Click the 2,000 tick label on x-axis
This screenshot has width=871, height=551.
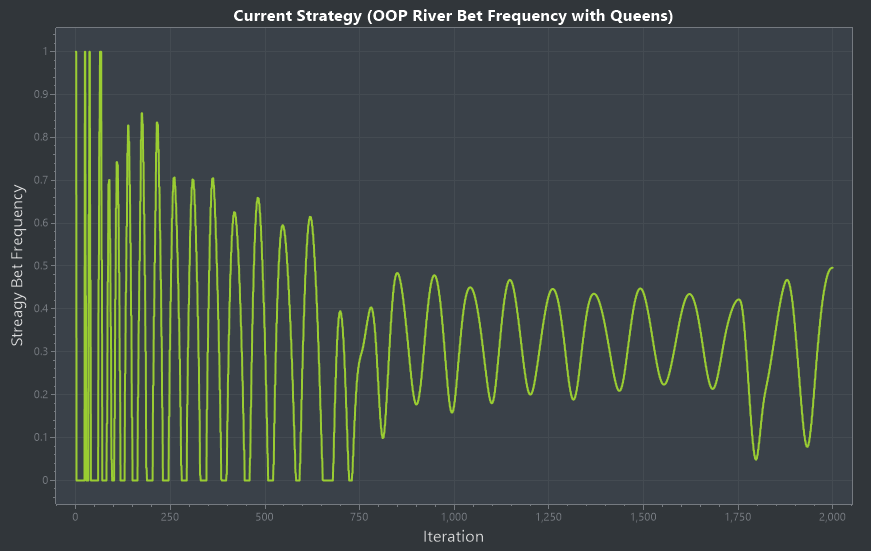click(x=833, y=517)
